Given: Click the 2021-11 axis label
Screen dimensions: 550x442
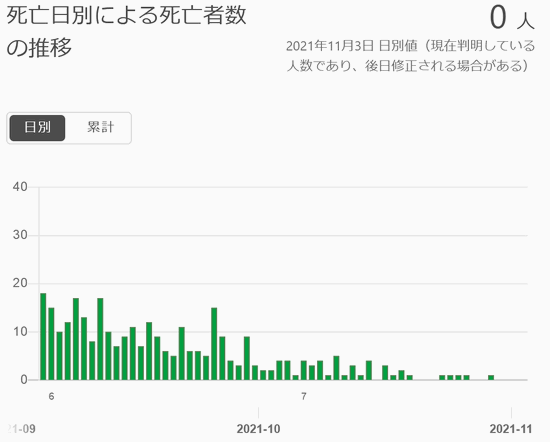Looking at the screenshot, I should [x=511, y=429].
